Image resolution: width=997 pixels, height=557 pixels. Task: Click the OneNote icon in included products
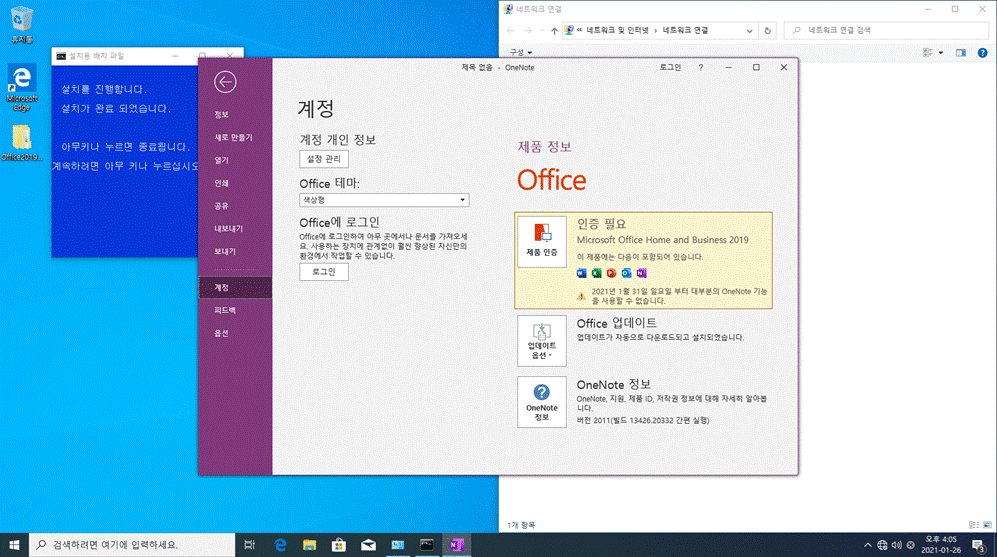pyautogui.click(x=642, y=273)
